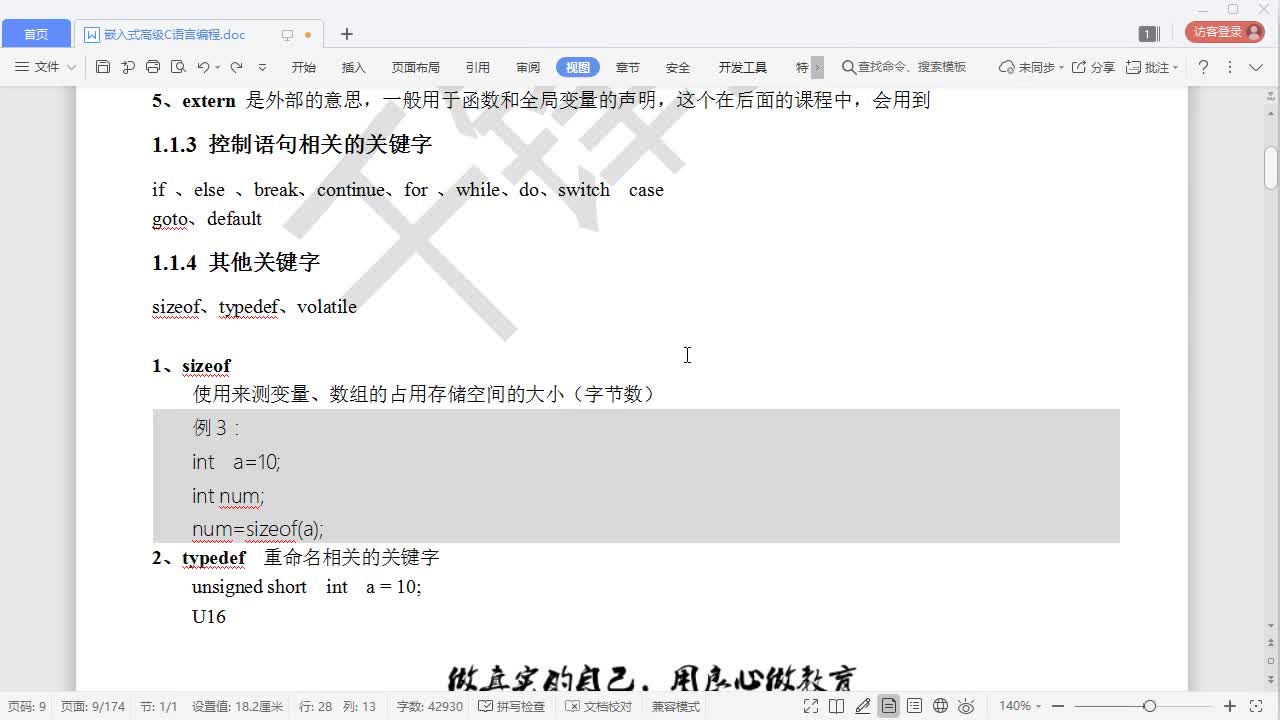Image resolution: width=1280 pixels, height=720 pixels.
Task: Click the 查找命令 search box
Action: [x=905, y=67]
